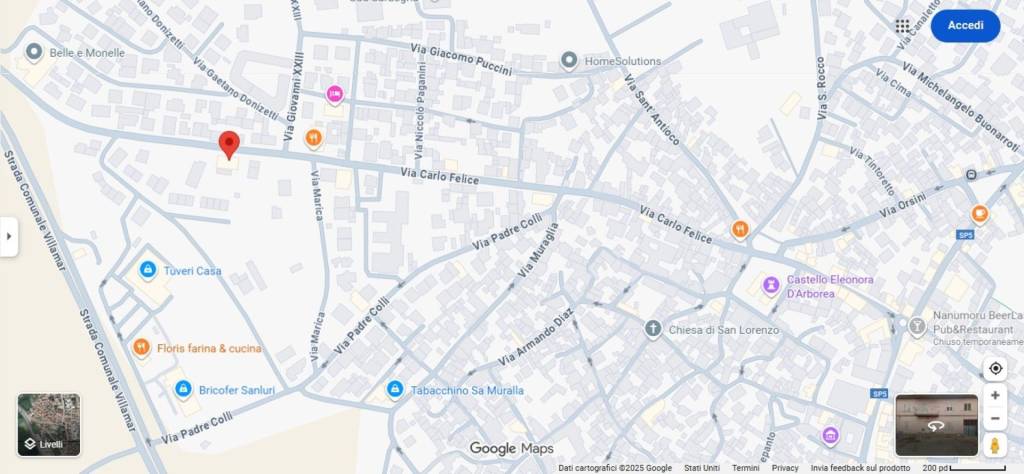1024x474 pixels.
Task: Click the Nanumoru BeerLand pub cocktail icon
Action: (917, 326)
